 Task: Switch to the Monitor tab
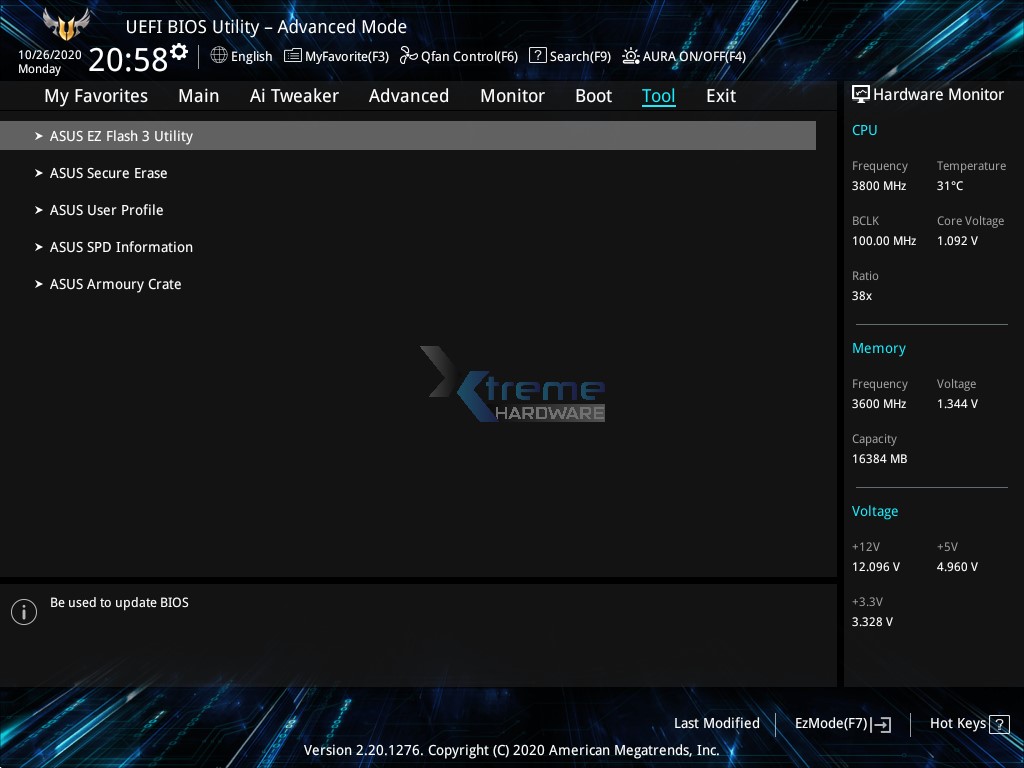(512, 95)
